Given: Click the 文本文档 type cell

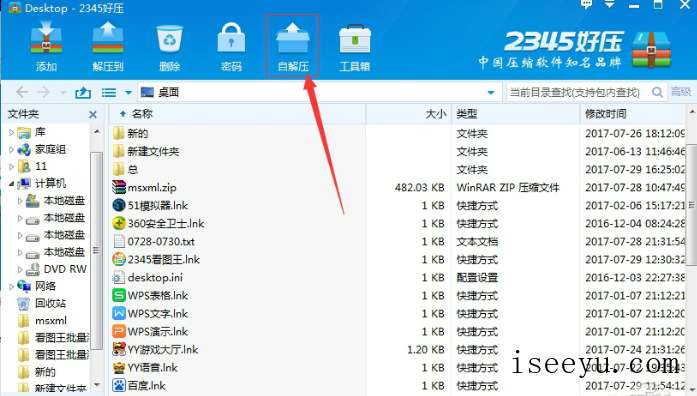Looking at the screenshot, I should click(x=477, y=242).
